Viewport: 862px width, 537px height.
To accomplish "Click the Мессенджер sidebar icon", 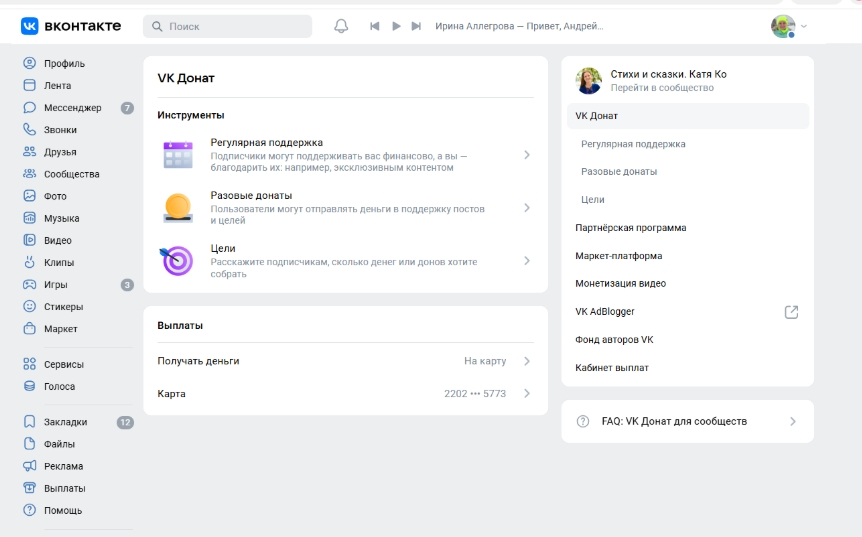I will (x=29, y=108).
